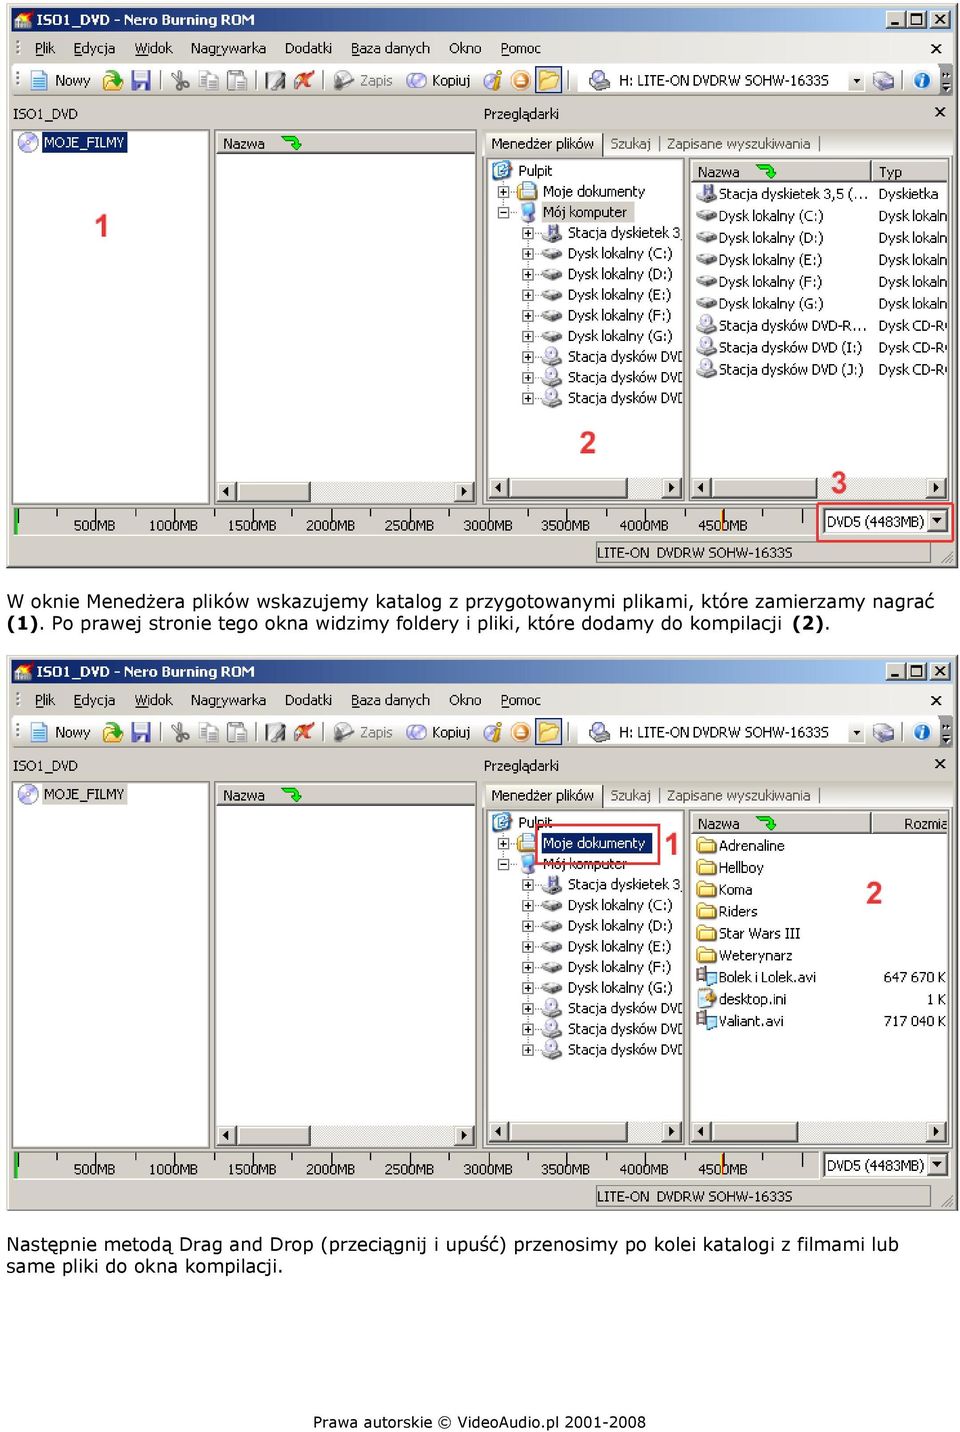The width and height of the screenshot is (960, 1432).
Task: Click Nowy compilation icon in lower Nero window
Action: 59,733
